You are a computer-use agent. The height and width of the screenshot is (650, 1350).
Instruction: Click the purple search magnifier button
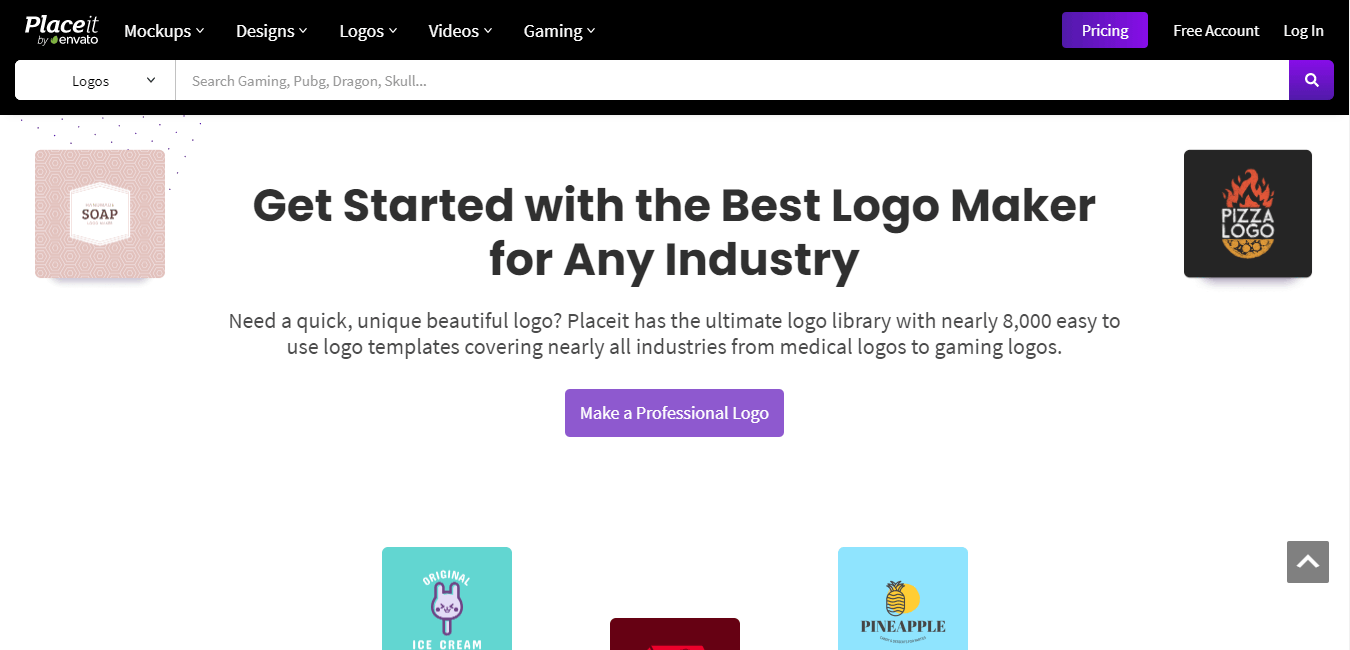coord(1311,80)
